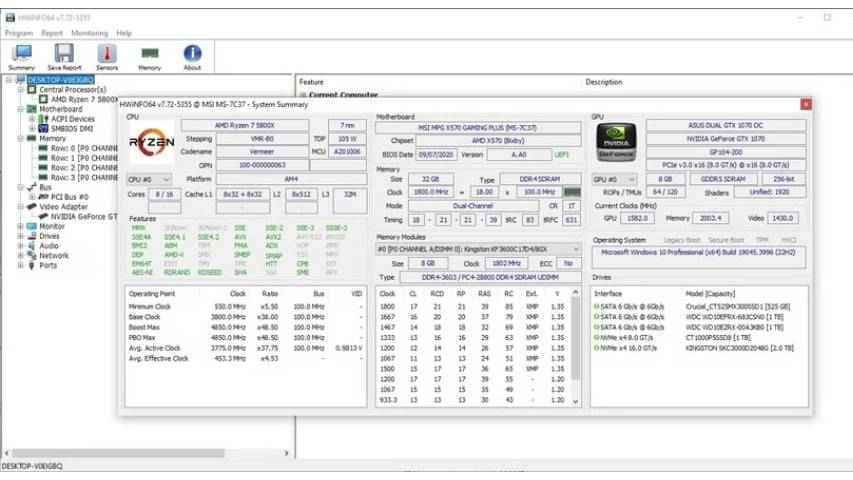Click the Save Report floppy disk icon
The height and width of the screenshot is (480, 853).
64,53
